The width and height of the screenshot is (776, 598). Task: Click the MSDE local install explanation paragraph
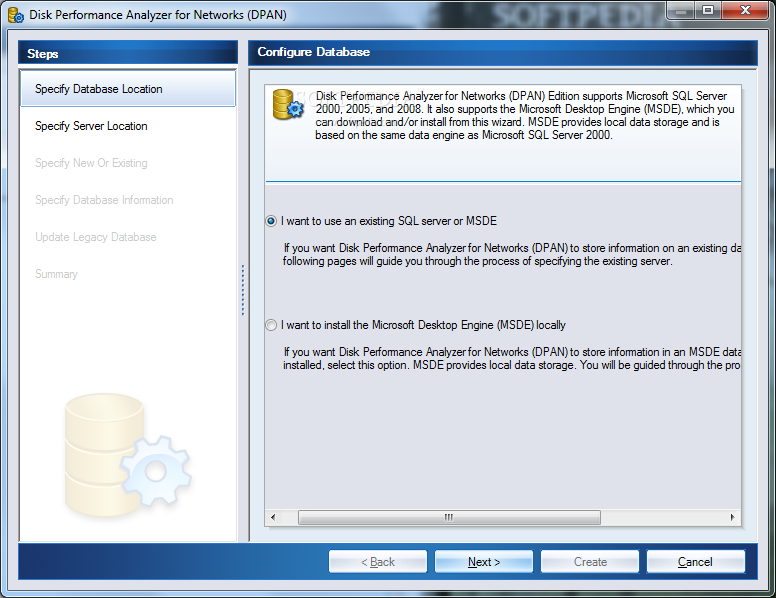pyautogui.click(x=512, y=358)
